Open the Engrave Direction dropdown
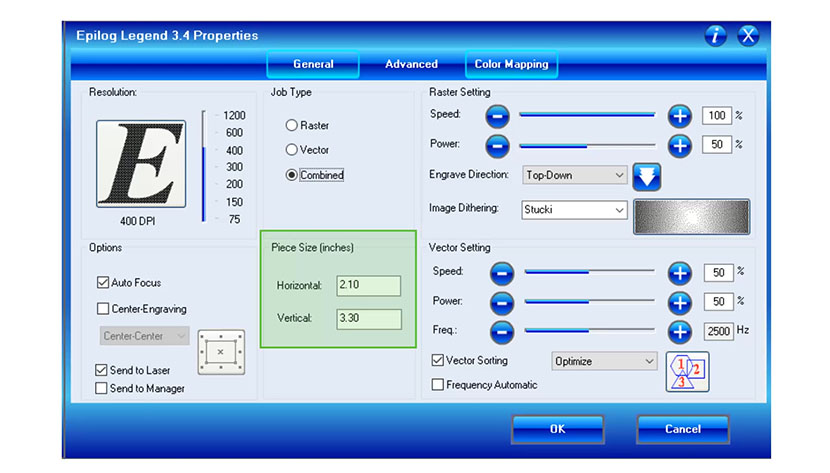This screenshot has height=473, width=830. point(575,175)
